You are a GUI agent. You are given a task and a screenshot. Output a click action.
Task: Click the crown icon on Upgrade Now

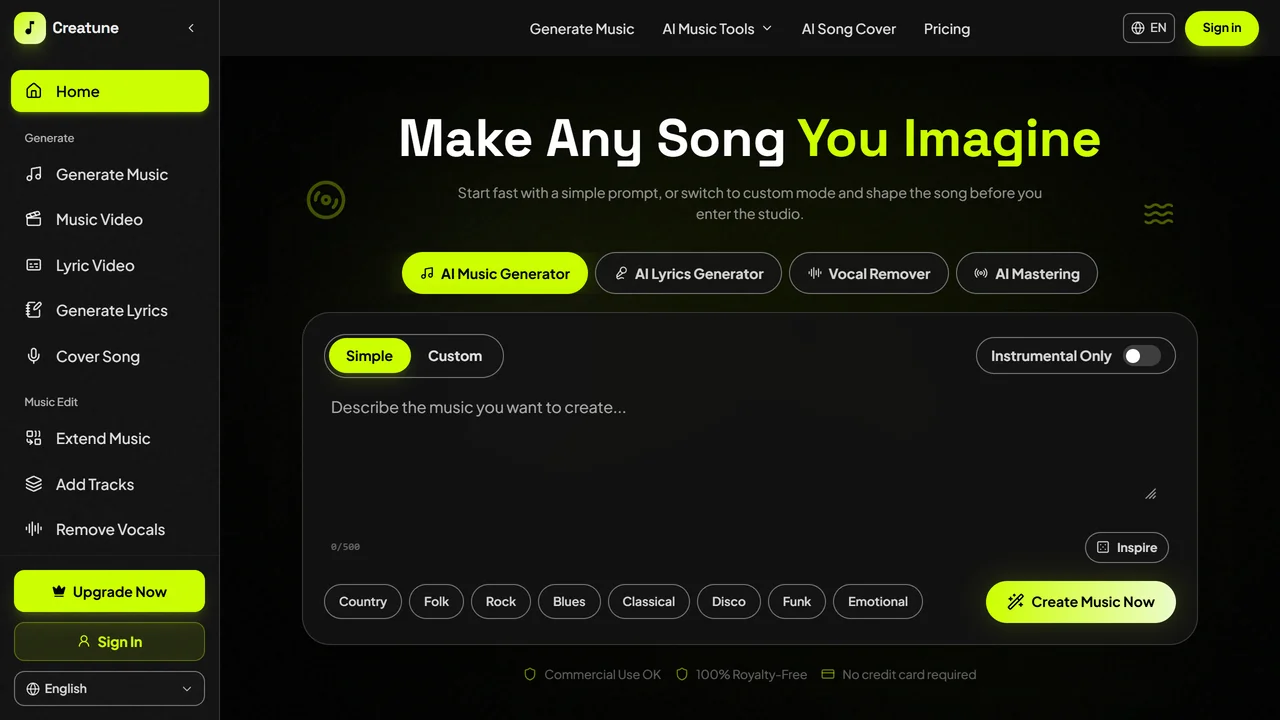(x=59, y=591)
